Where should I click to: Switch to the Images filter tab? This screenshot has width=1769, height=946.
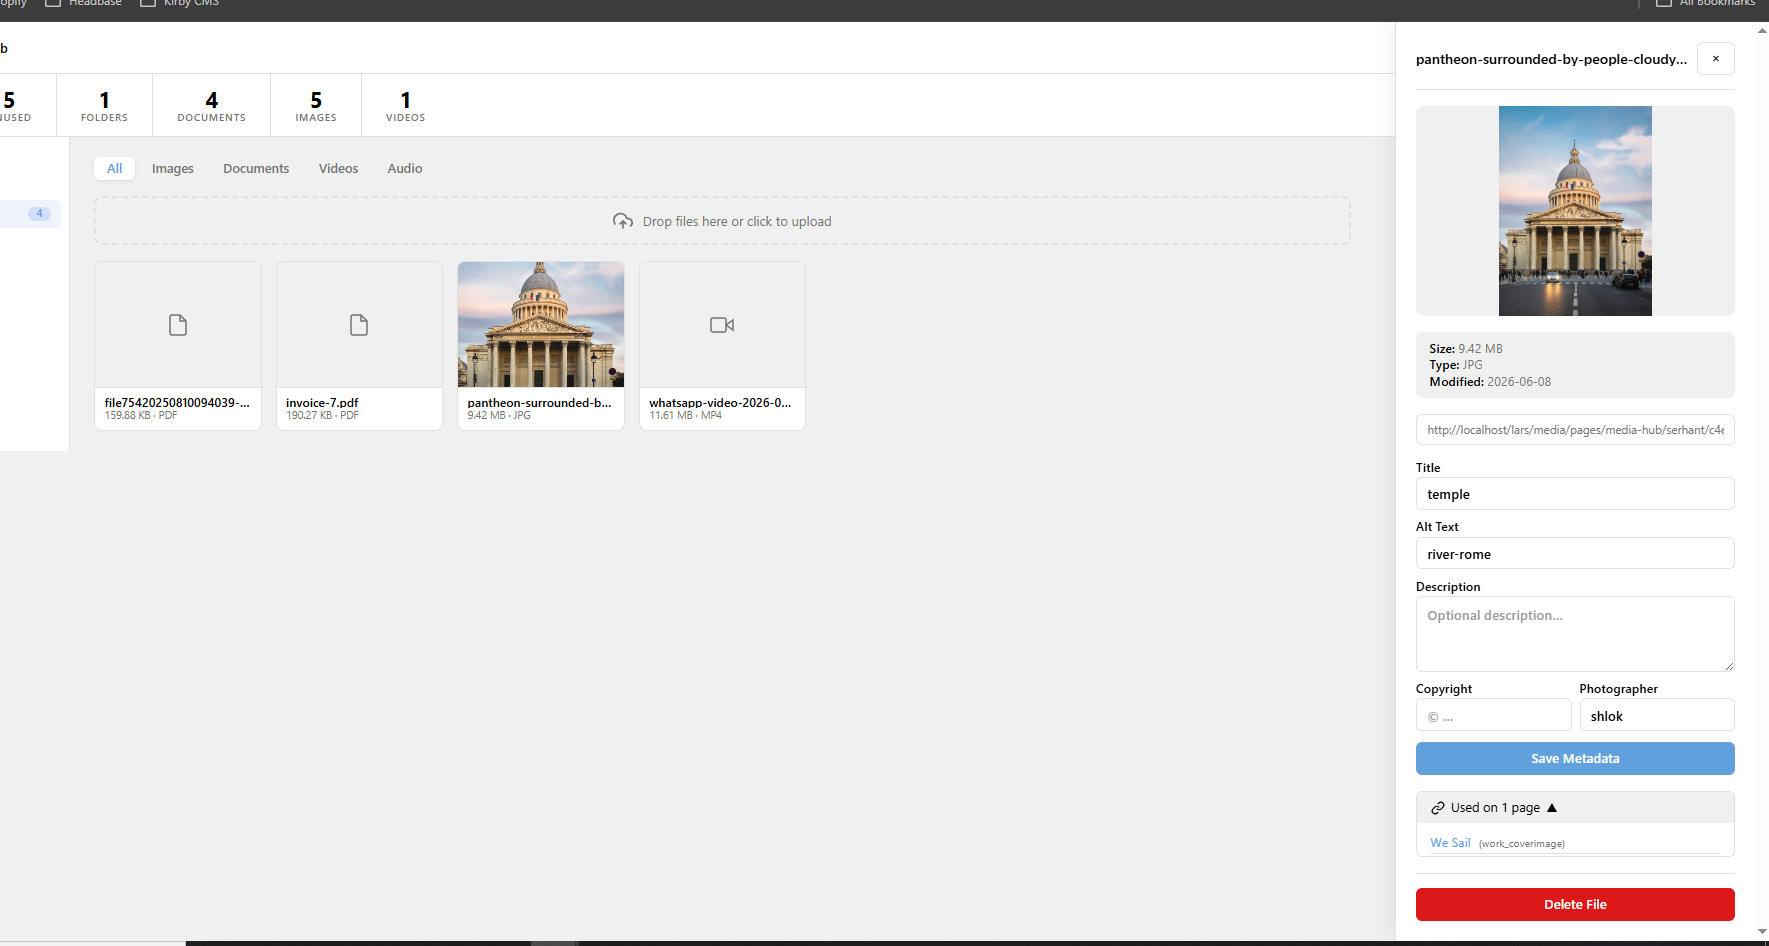coord(173,168)
